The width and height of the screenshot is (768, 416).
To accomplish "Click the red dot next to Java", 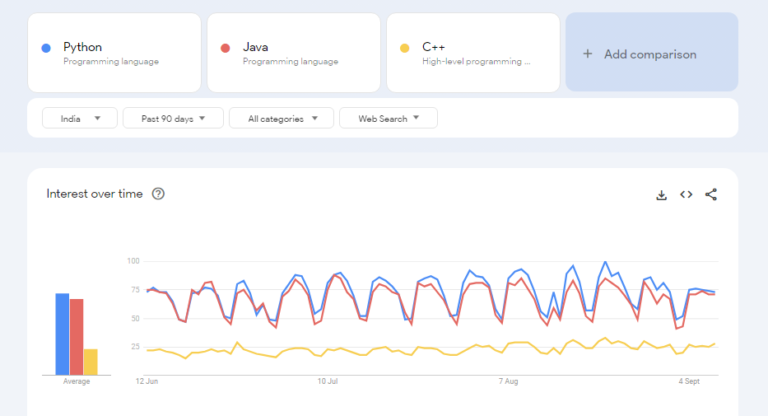I will pos(226,47).
